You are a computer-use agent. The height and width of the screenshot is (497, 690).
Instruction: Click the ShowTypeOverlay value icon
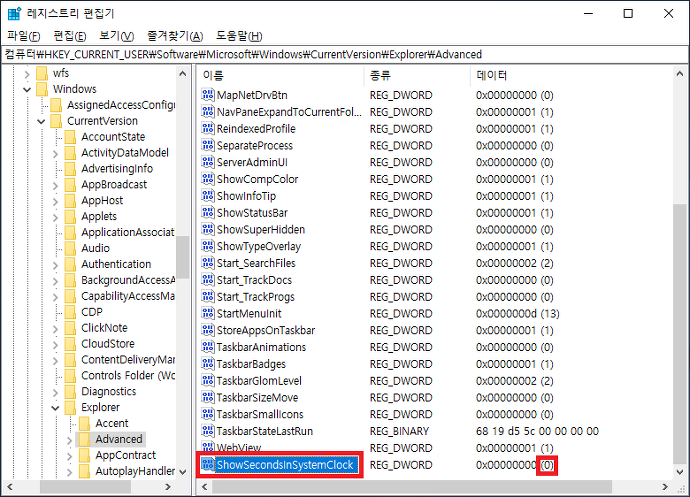point(208,246)
